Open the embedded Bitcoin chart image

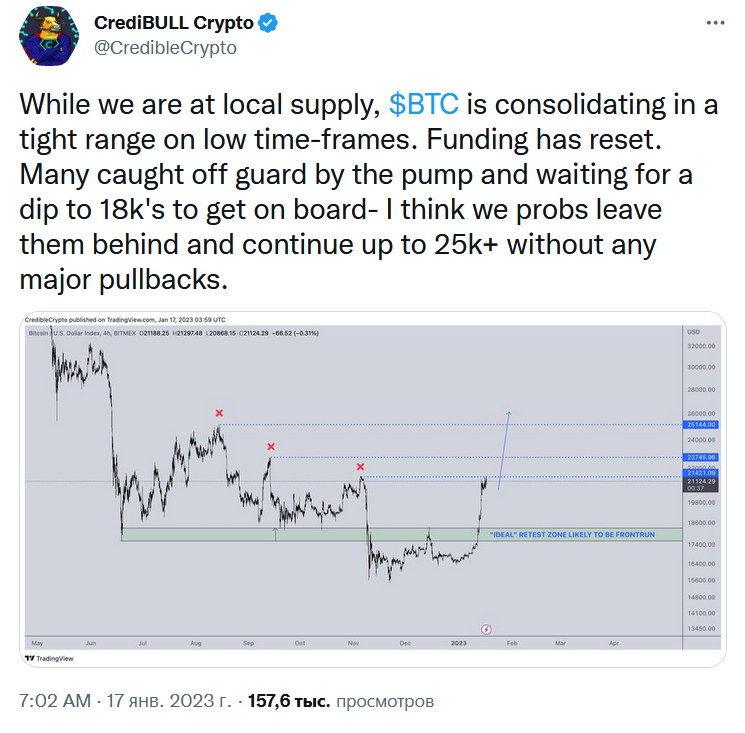click(x=373, y=489)
